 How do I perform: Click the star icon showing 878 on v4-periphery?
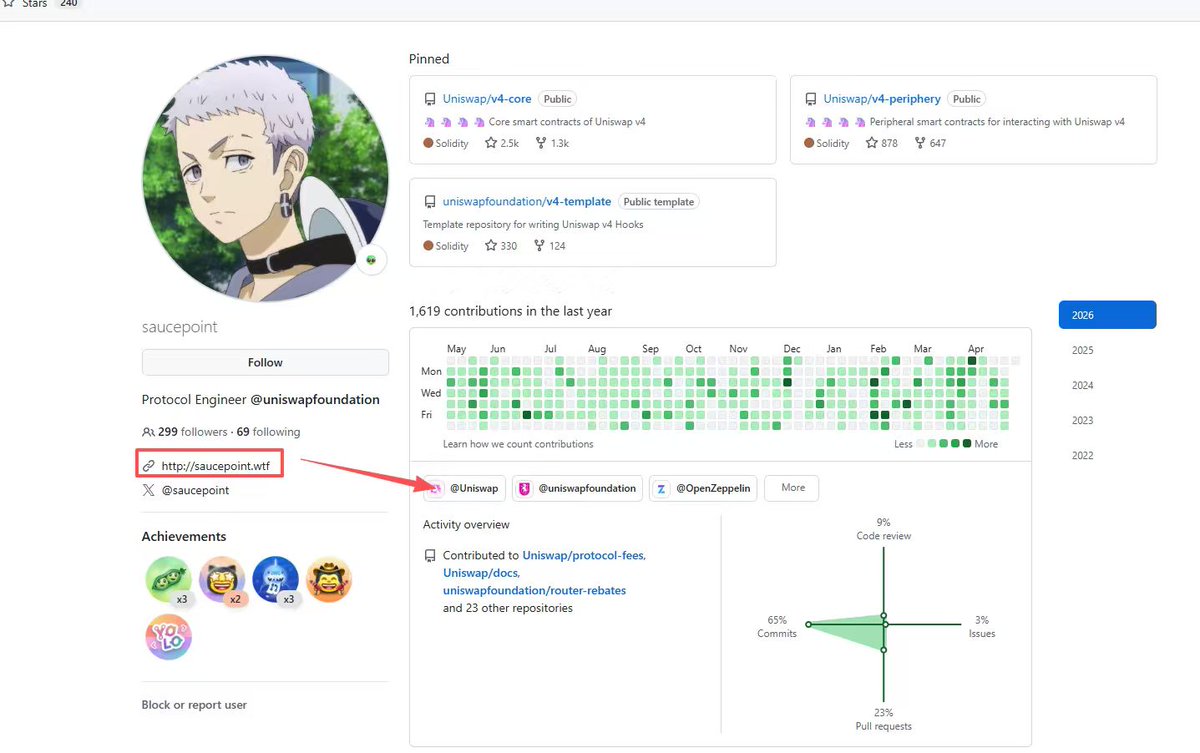[x=871, y=143]
